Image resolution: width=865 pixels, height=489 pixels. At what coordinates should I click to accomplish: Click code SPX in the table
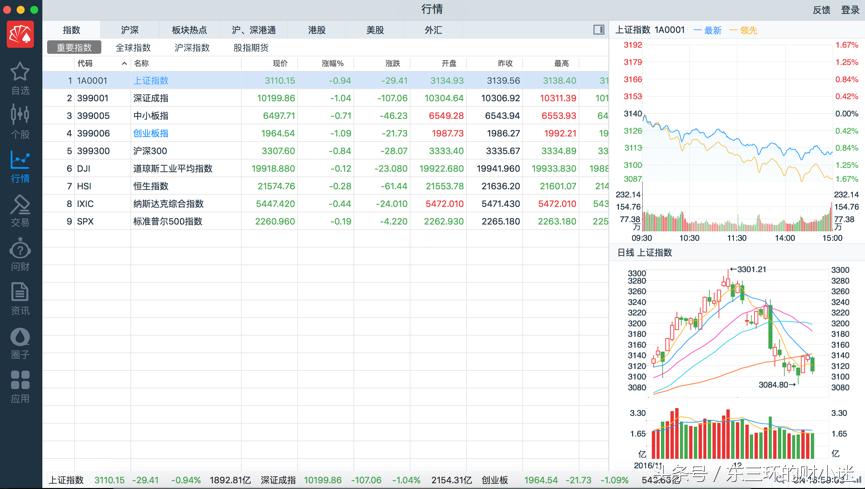85,222
